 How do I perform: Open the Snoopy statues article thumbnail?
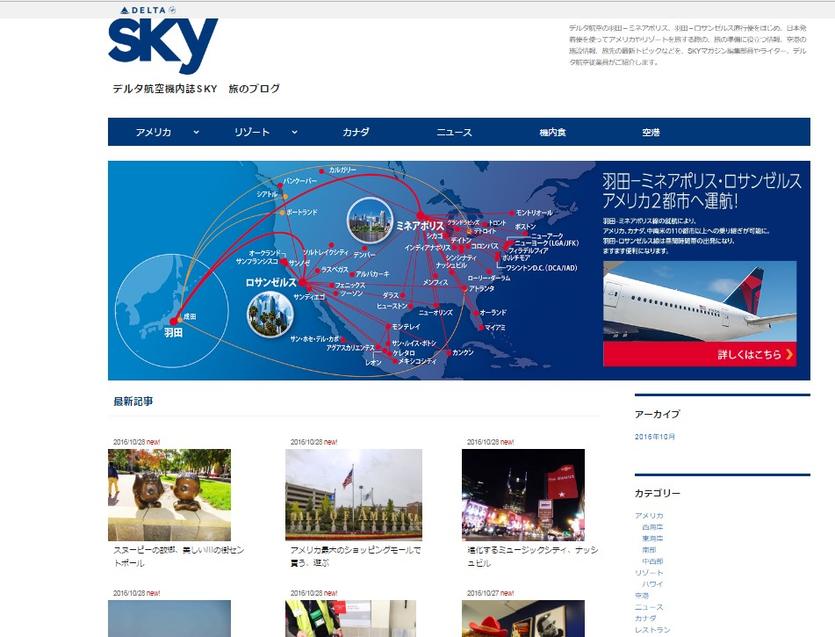click(x=169, y=494)
